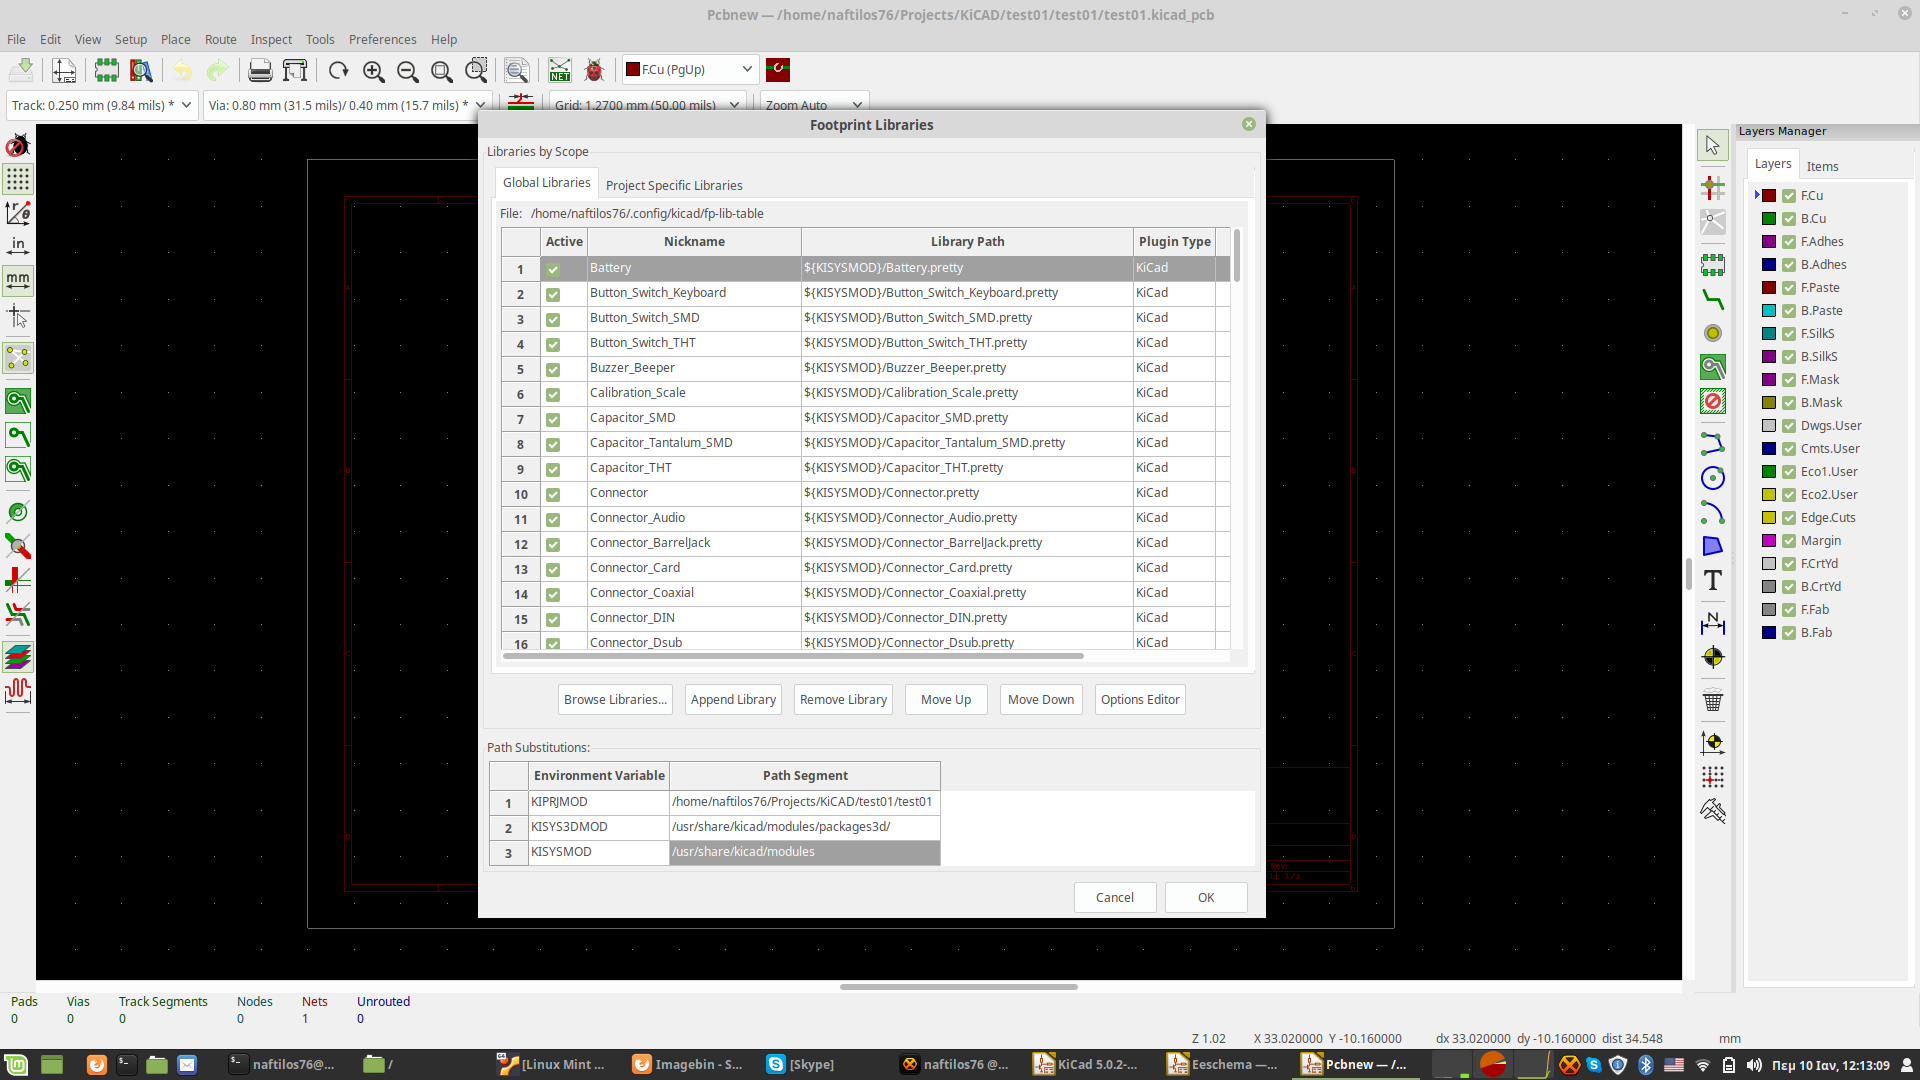The width and height of the screenshot is (1920, 1080).
Task: Select the arrow cursor tool in right toolbar
Action: coord(1713,146)
